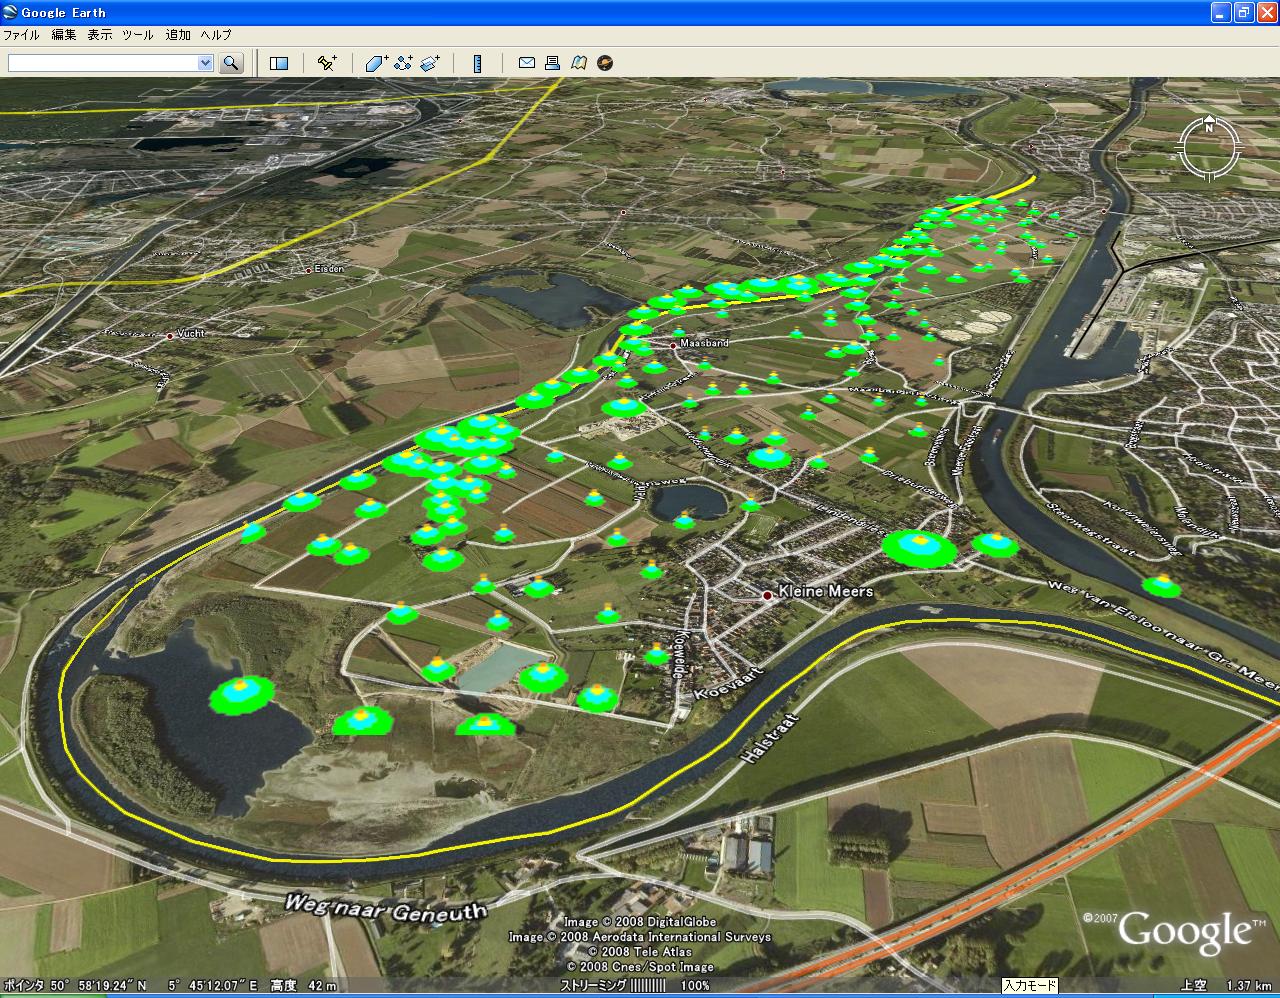Select the add path tool
Screen dimensions: 1280x998
403,63
